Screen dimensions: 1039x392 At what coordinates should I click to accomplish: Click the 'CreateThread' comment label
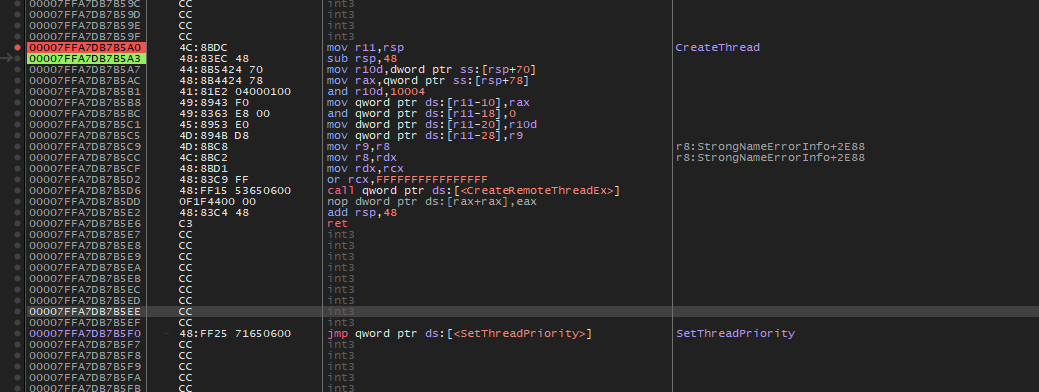718,48
